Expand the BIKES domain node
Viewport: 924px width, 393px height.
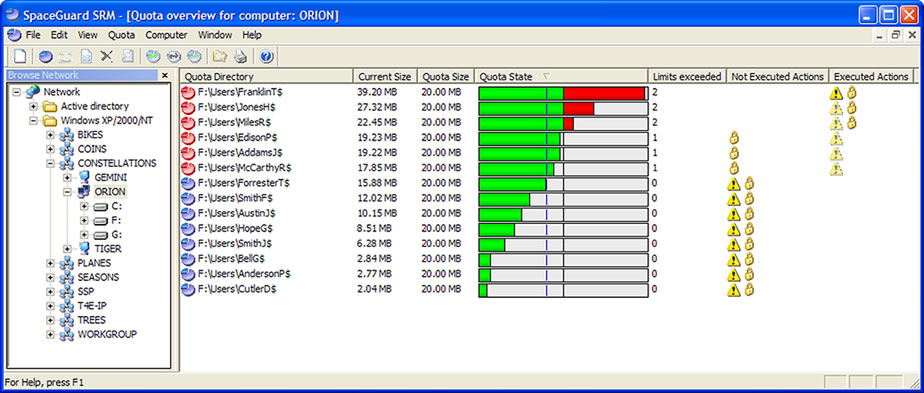coord(50,135)
